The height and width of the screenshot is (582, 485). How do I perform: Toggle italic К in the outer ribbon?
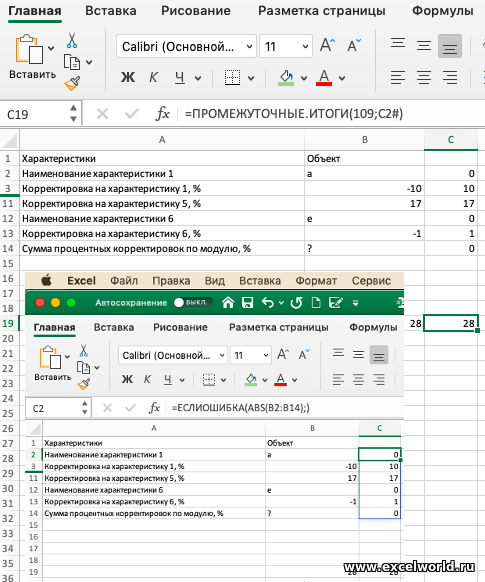pos(153,78)
